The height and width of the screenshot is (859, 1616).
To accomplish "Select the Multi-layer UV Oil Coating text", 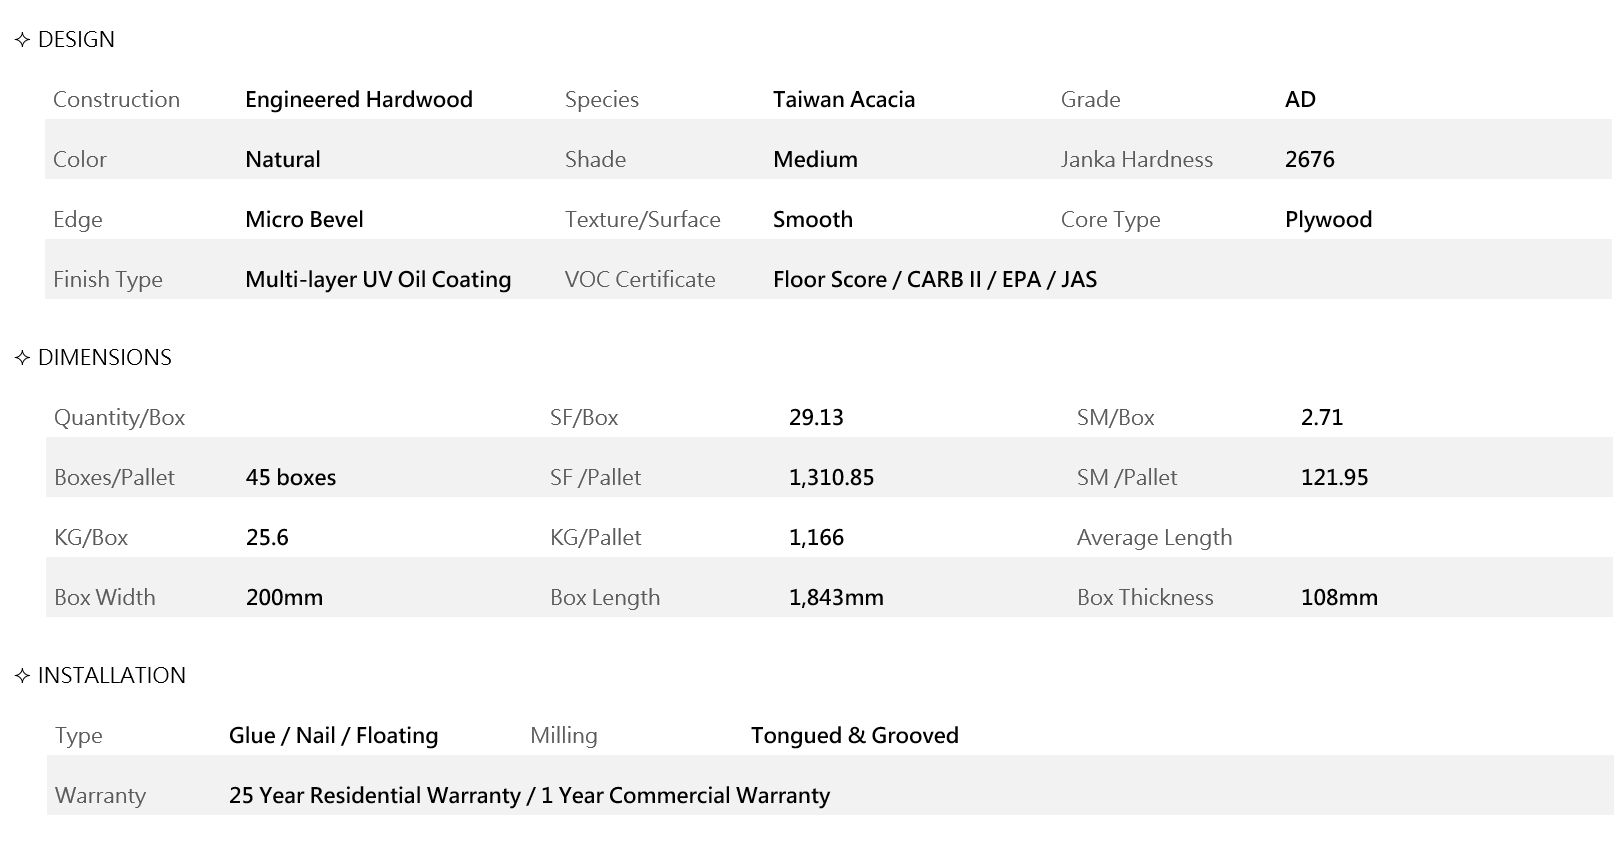I will tap(378, 280).
